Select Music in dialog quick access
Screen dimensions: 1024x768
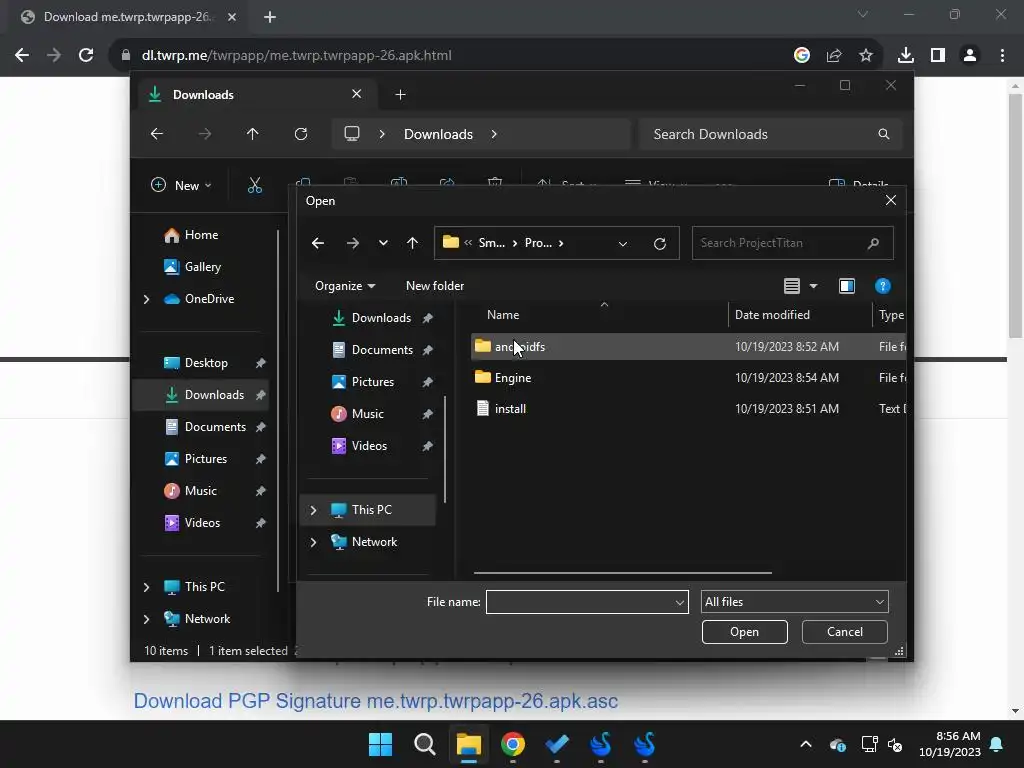(367, 414)
